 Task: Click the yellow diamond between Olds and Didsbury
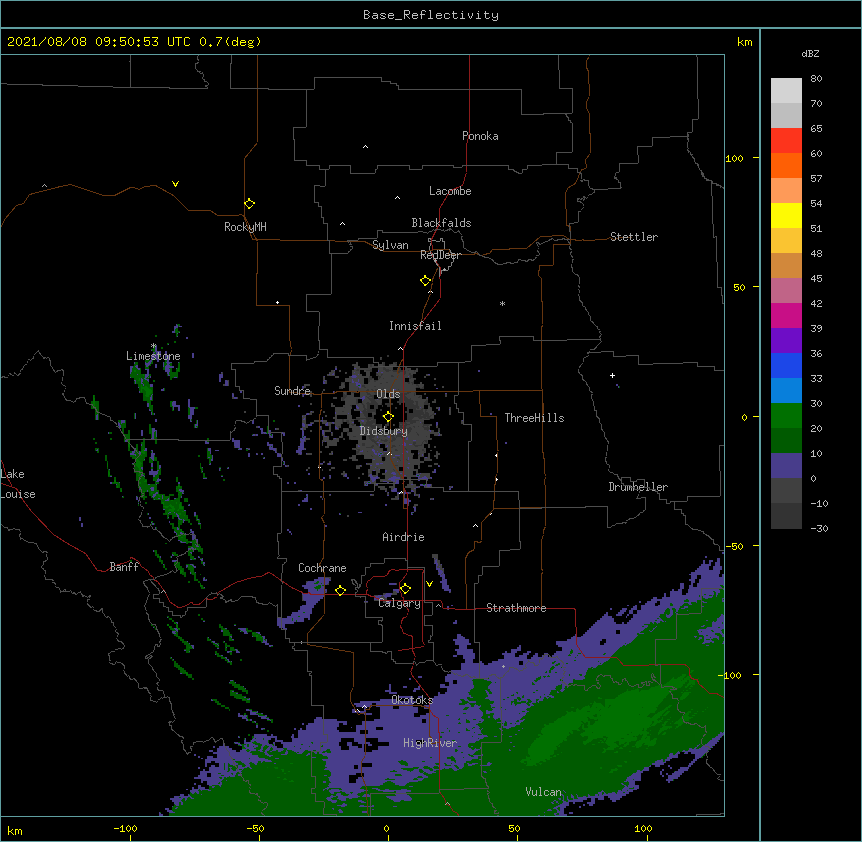coord(388,417)
